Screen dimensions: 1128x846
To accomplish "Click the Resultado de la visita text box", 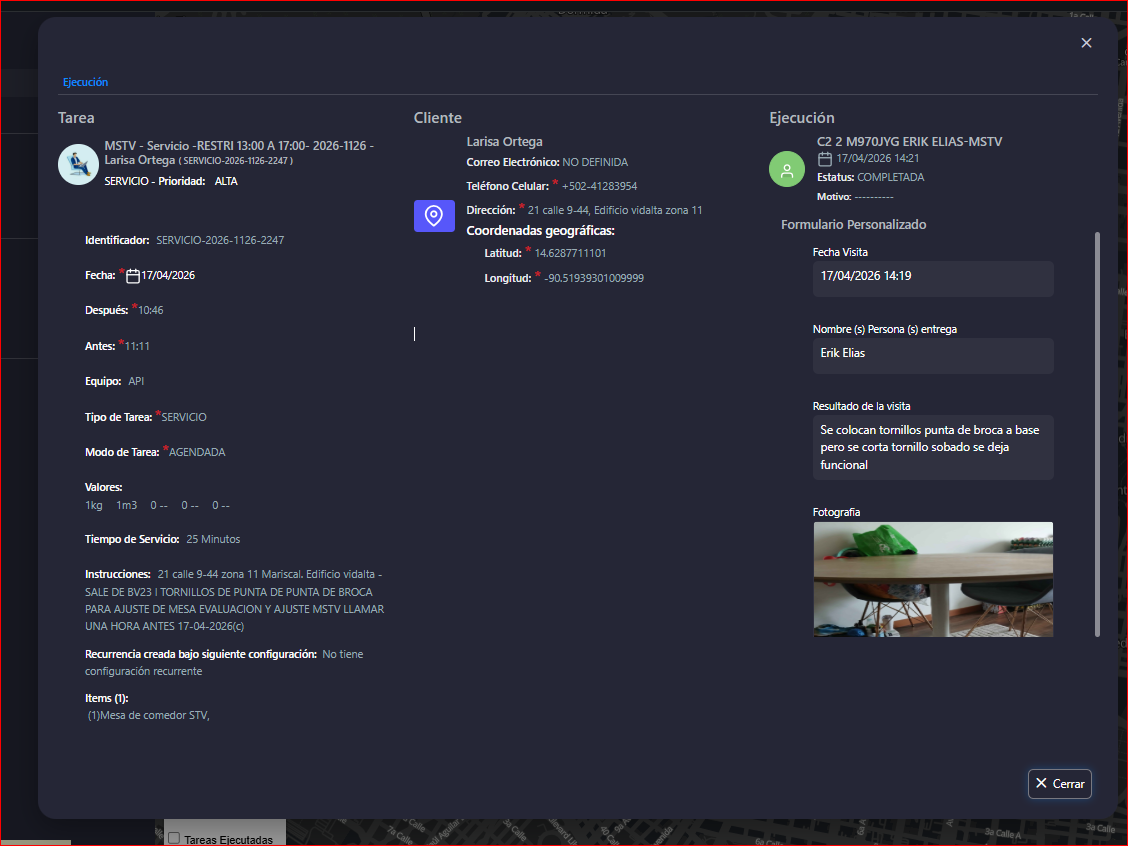I will 932,447.
